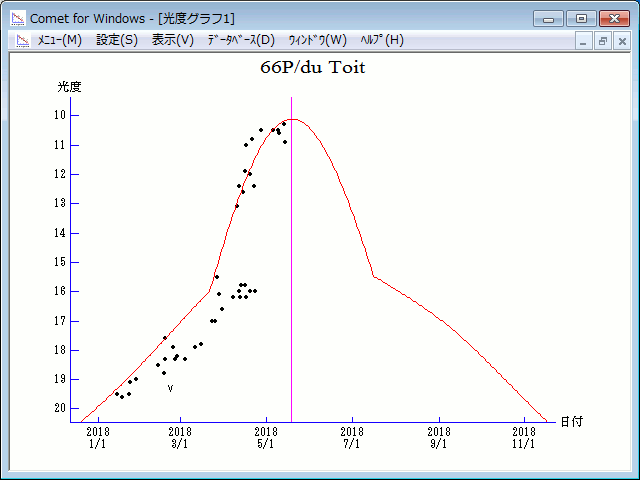Maximize the Comet for Windows window
This screenshot has width=640, height=480.
click(x=580, y=18)
